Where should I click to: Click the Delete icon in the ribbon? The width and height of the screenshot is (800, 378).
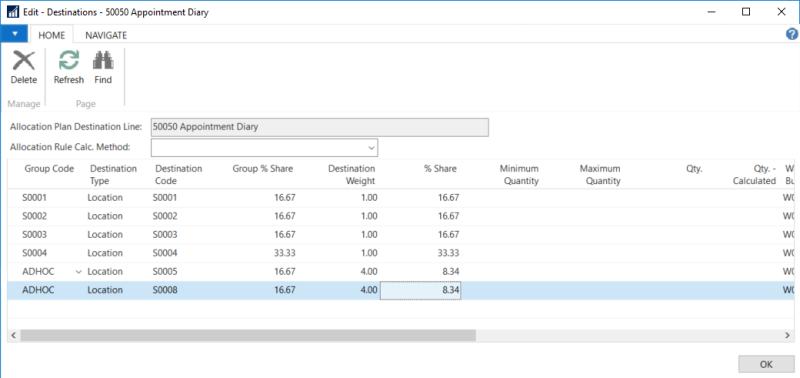(x=24, y=61)
